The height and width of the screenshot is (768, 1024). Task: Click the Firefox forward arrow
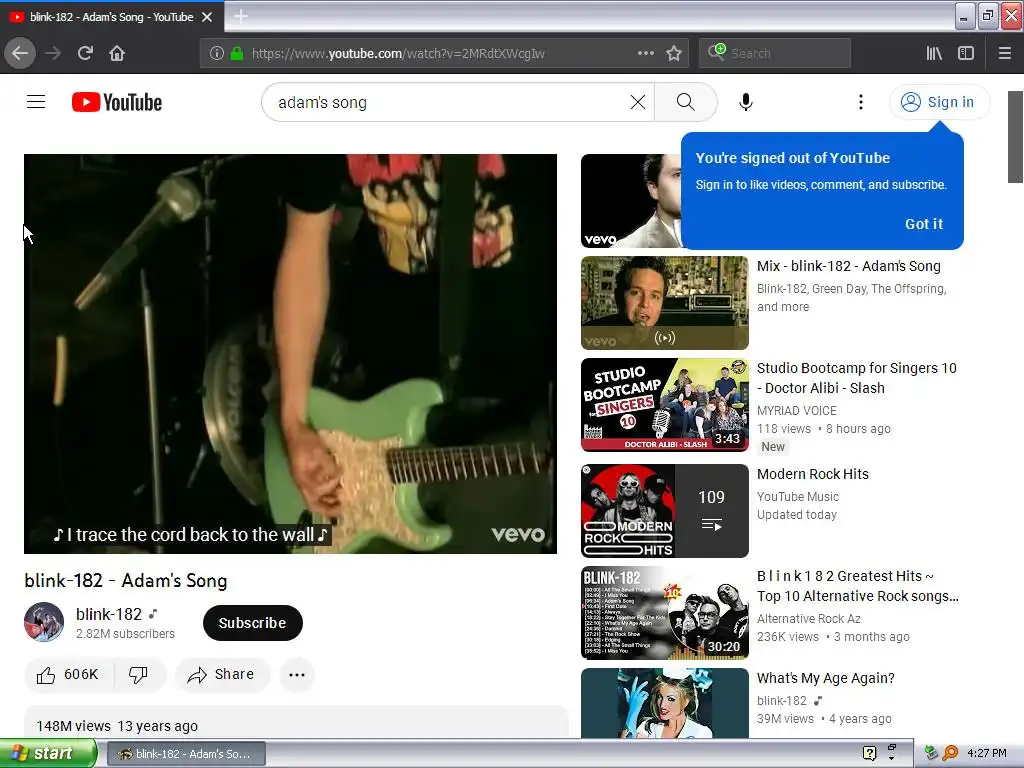[x=53, y=53]
